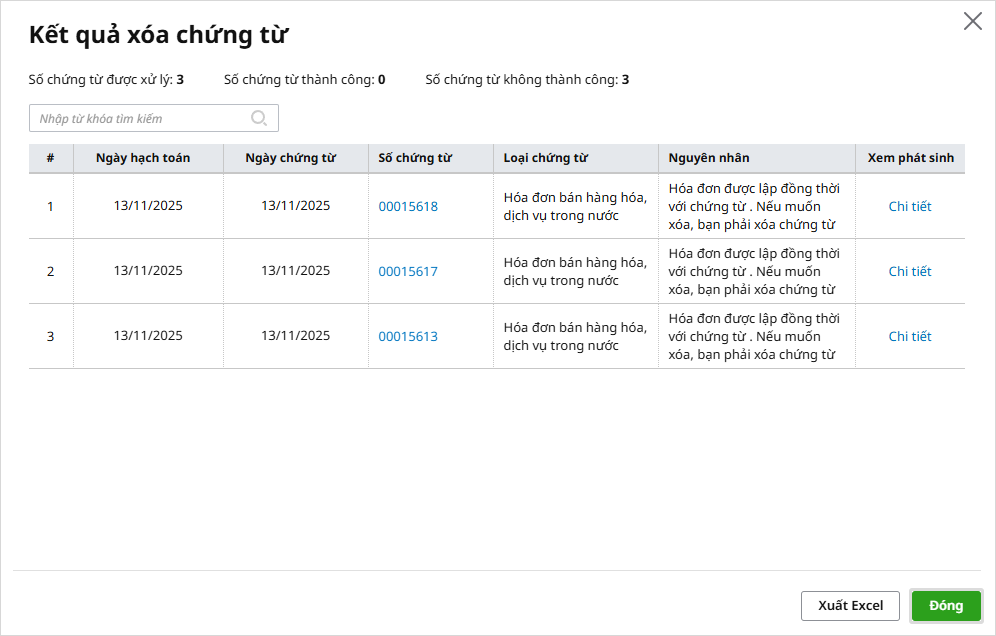The width and height of the screenshot is (996, 636).
Task: Click the Xem phát sinh column header
Action: 910,158
